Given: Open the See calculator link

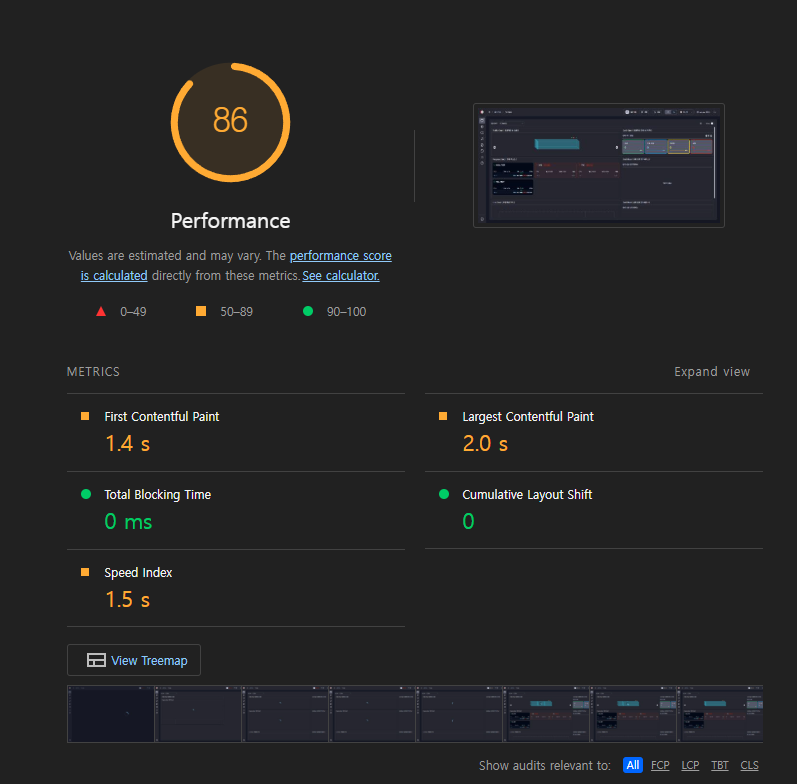Looking at the screenshot, I should [x=341, y=275].
